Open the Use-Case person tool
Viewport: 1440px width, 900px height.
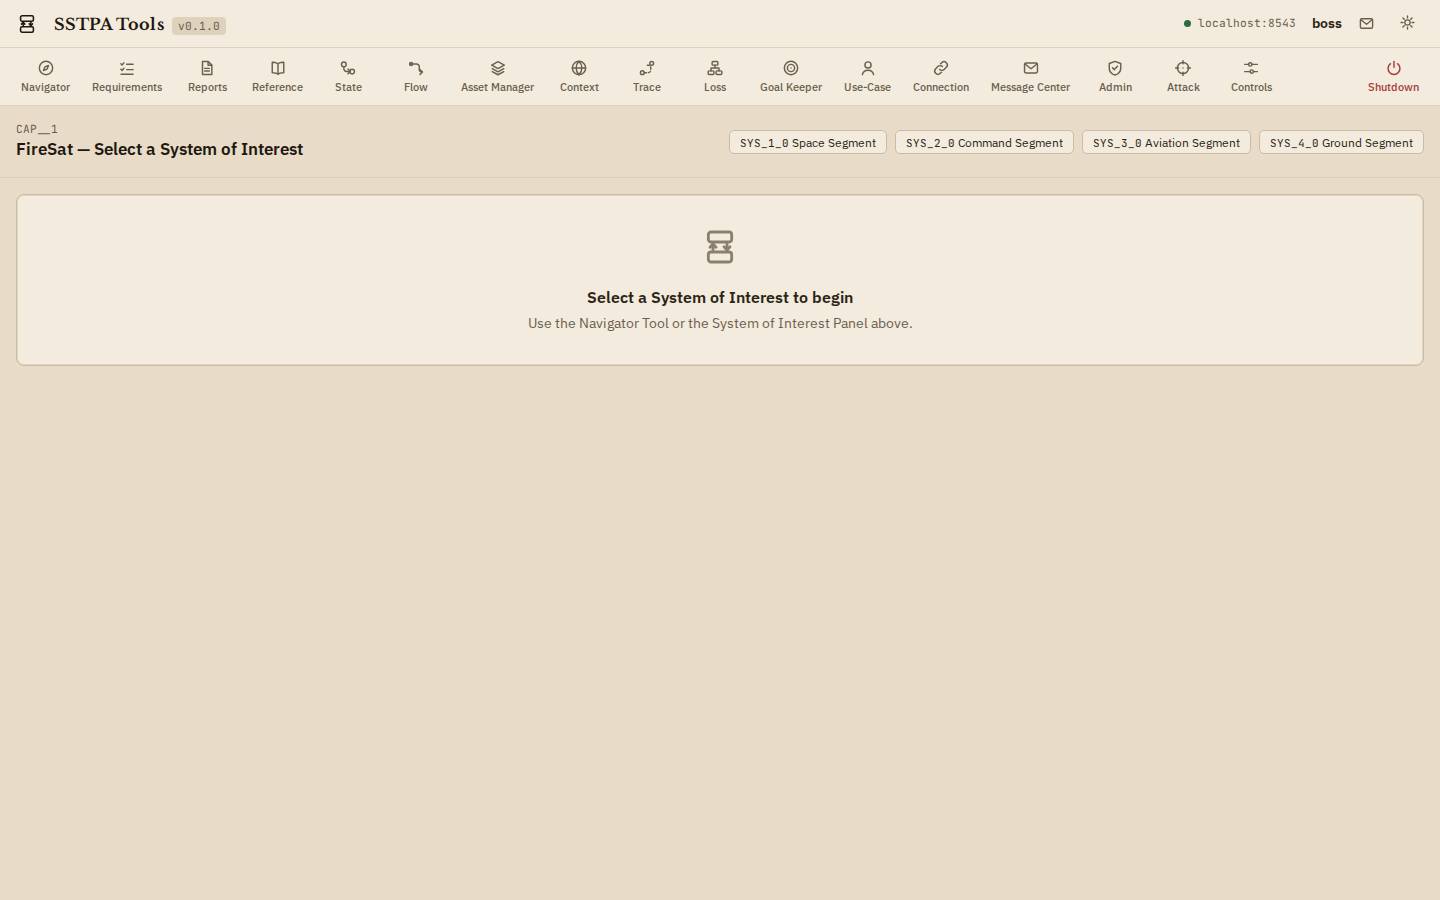[867, 76]
